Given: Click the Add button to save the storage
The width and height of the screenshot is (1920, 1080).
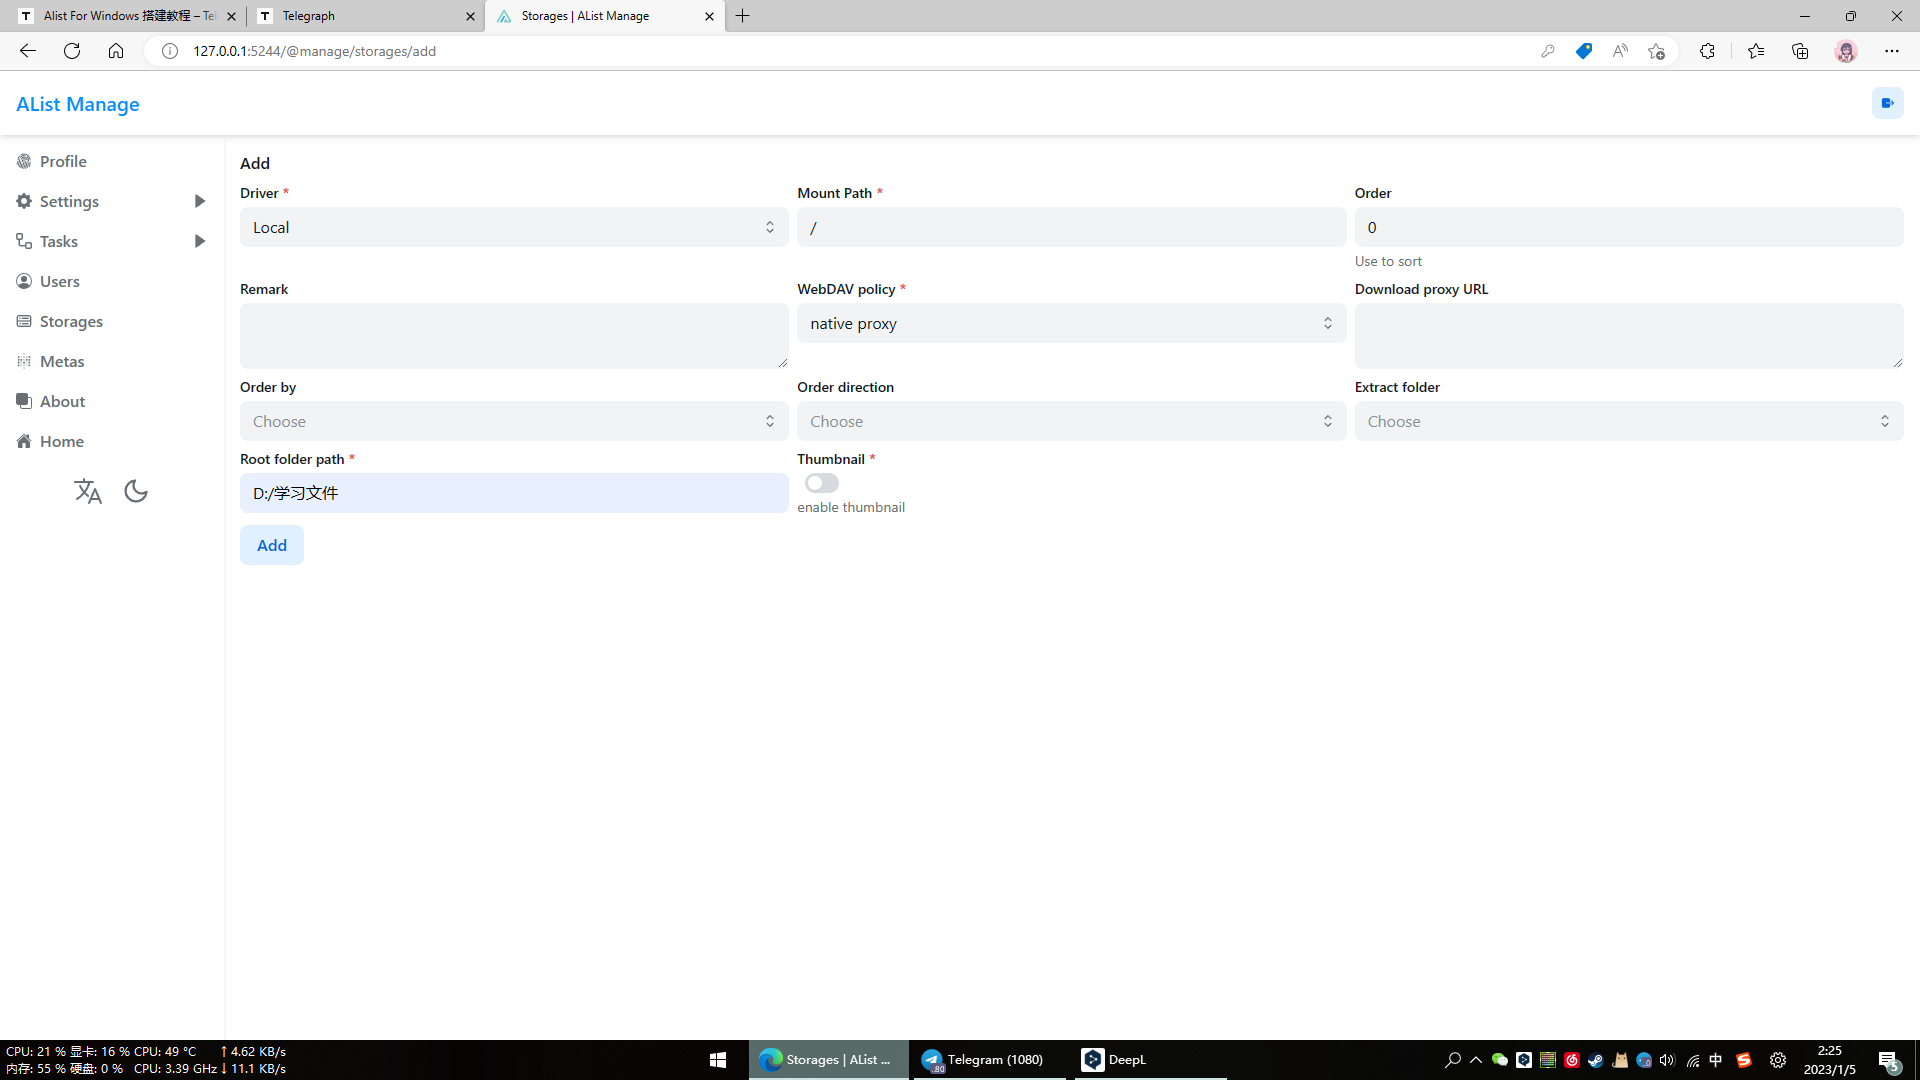Looking at the screenshot, I should [x=271, y=545].
